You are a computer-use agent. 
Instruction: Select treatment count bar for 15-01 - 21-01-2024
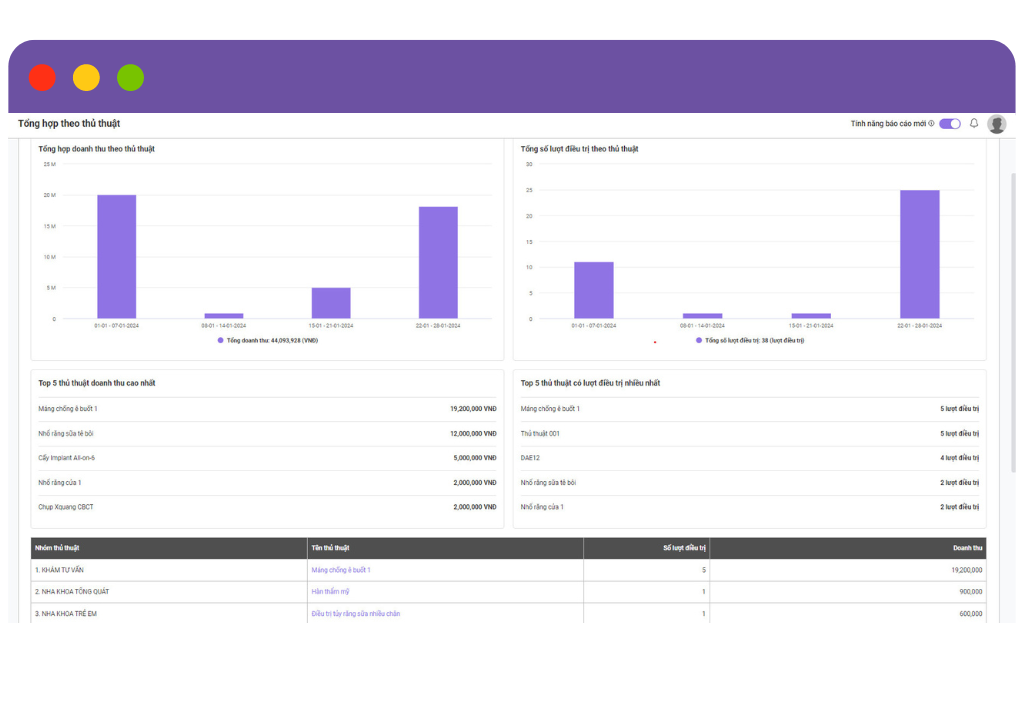[811, 316]
